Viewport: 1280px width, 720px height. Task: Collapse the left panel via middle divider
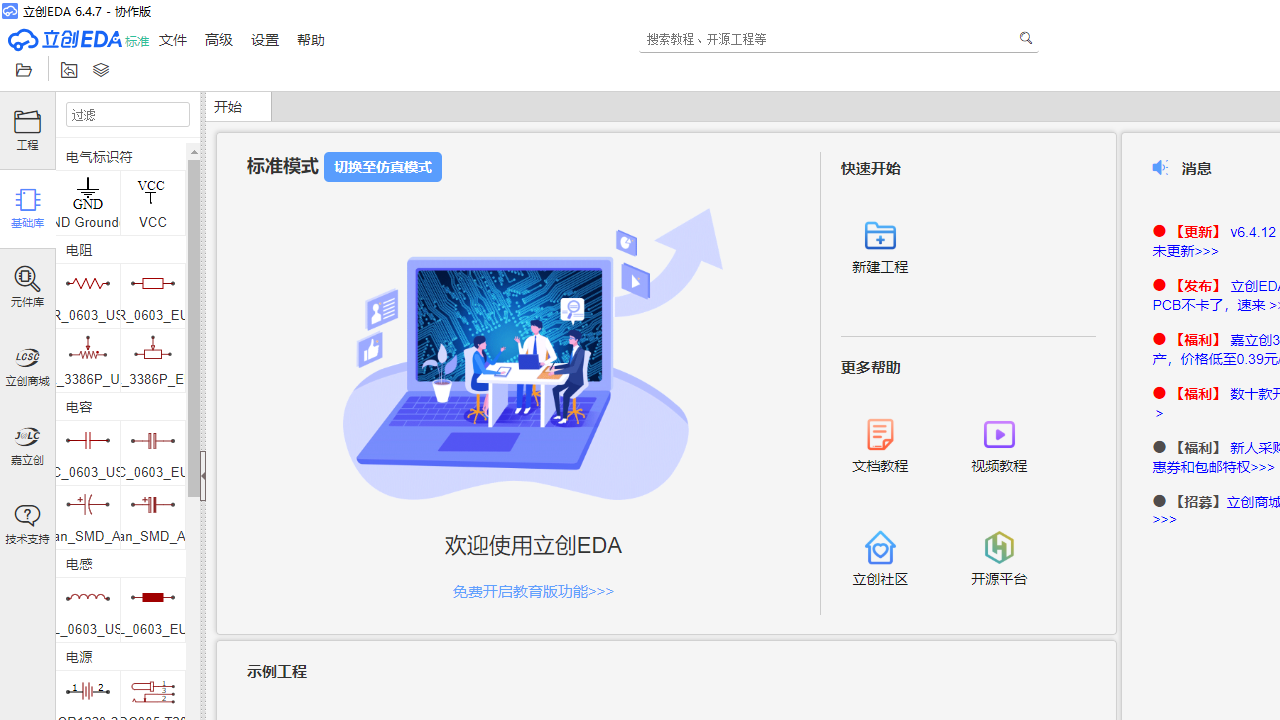203,476
